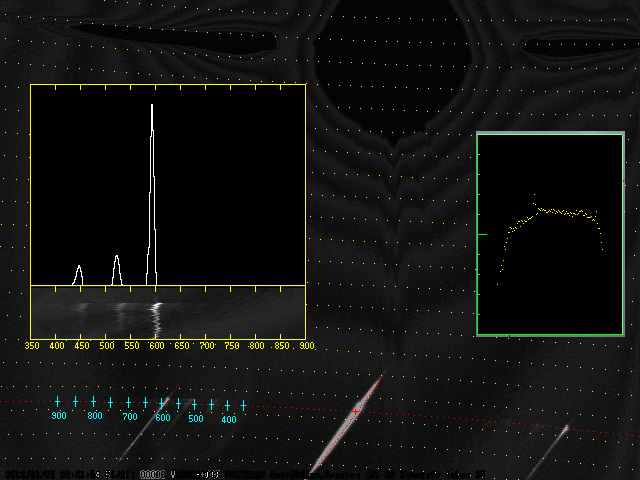640x480 pixels.
Task: Click the yellow axis label 450
Action: pyautogui.click(x=82, y=346)
